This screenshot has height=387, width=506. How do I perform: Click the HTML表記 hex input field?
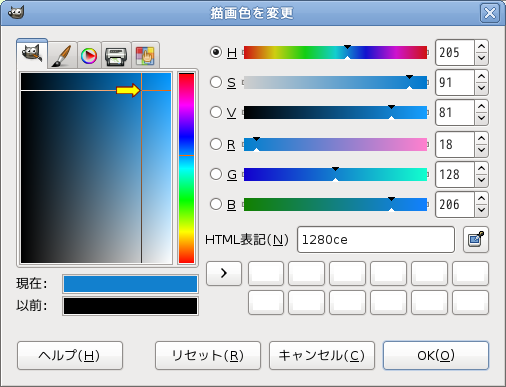(376, 240)
